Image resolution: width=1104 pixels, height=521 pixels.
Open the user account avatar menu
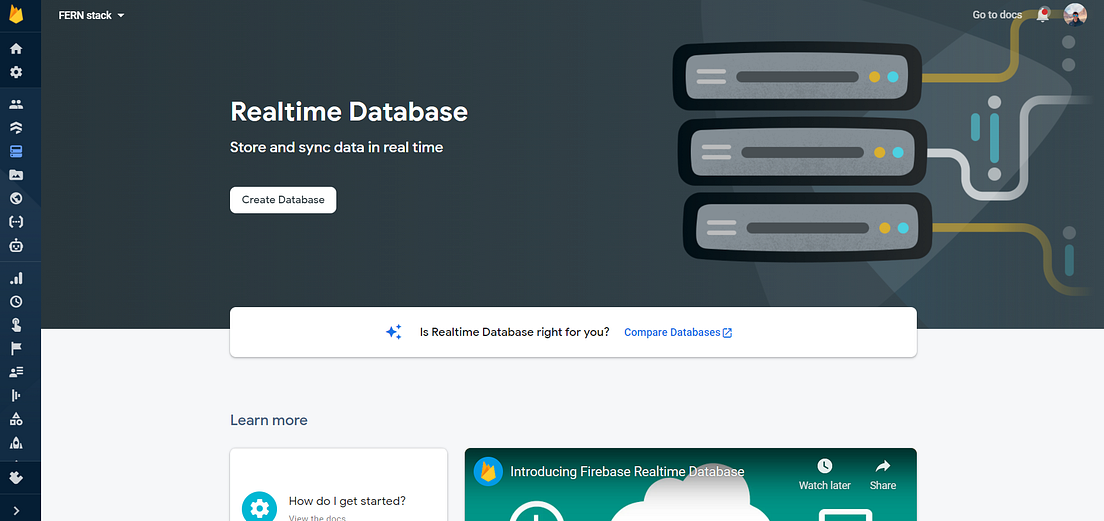point(1074,15)
